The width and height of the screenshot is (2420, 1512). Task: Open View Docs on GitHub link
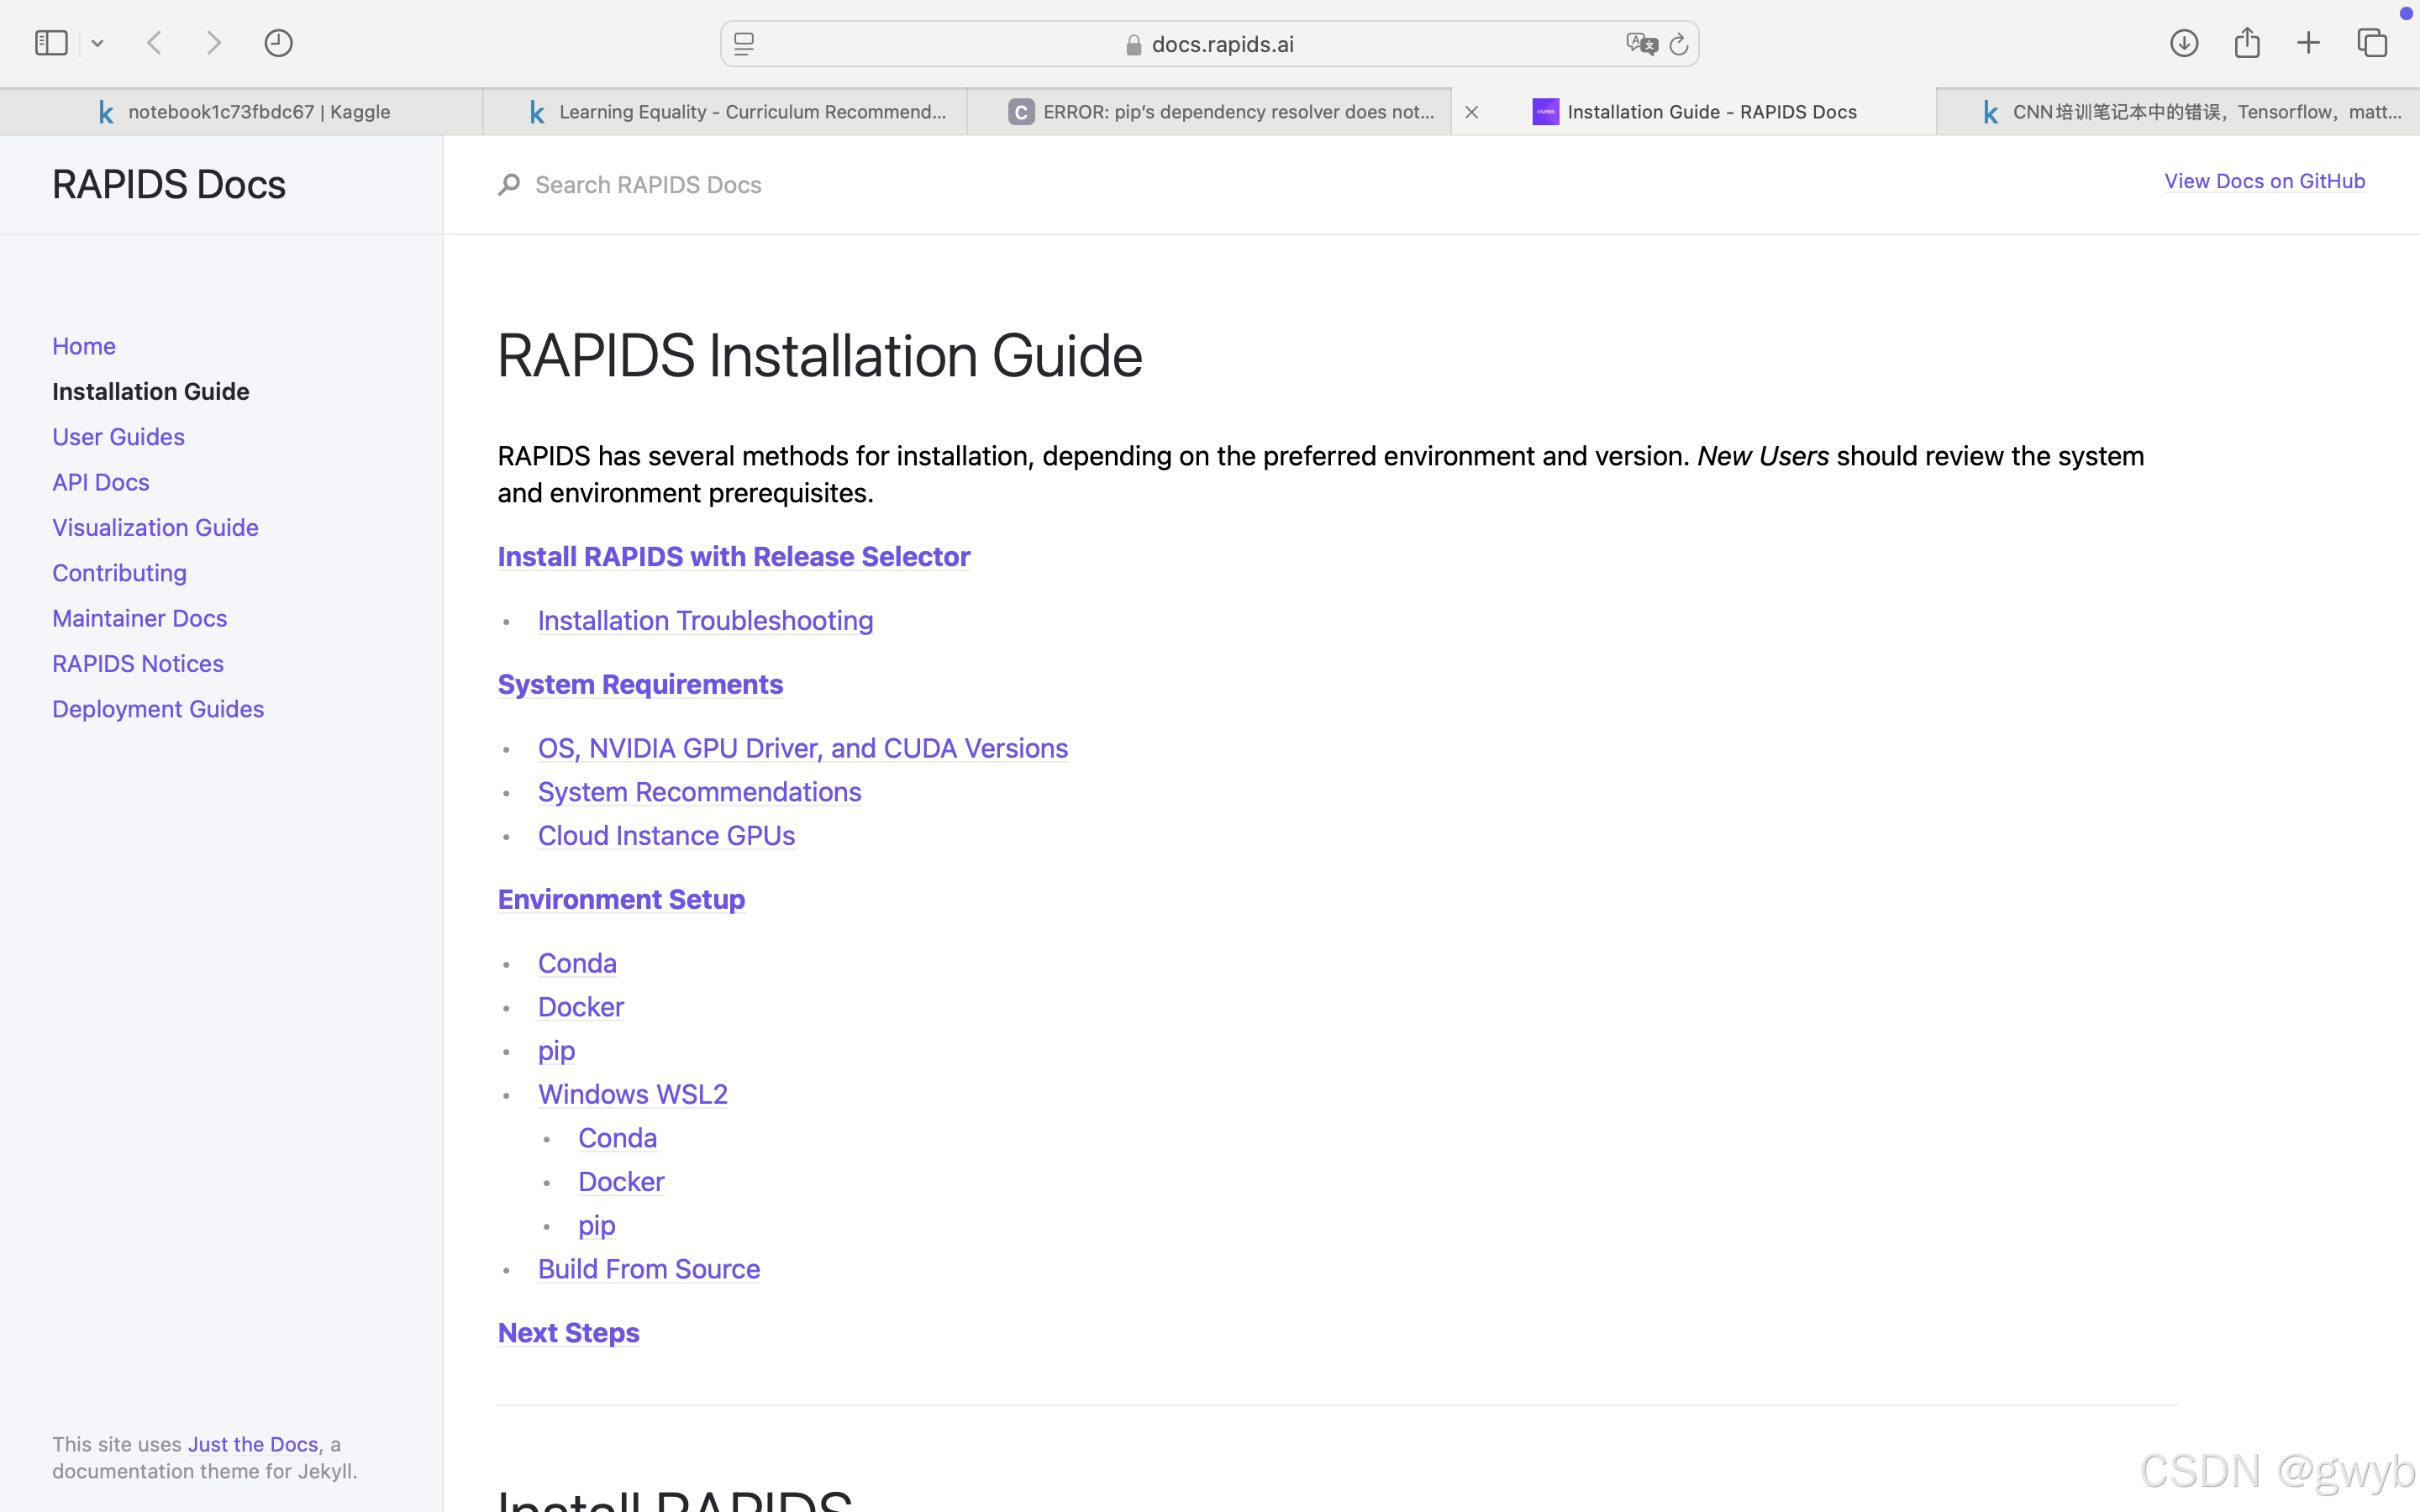[x=2264, y=181]
